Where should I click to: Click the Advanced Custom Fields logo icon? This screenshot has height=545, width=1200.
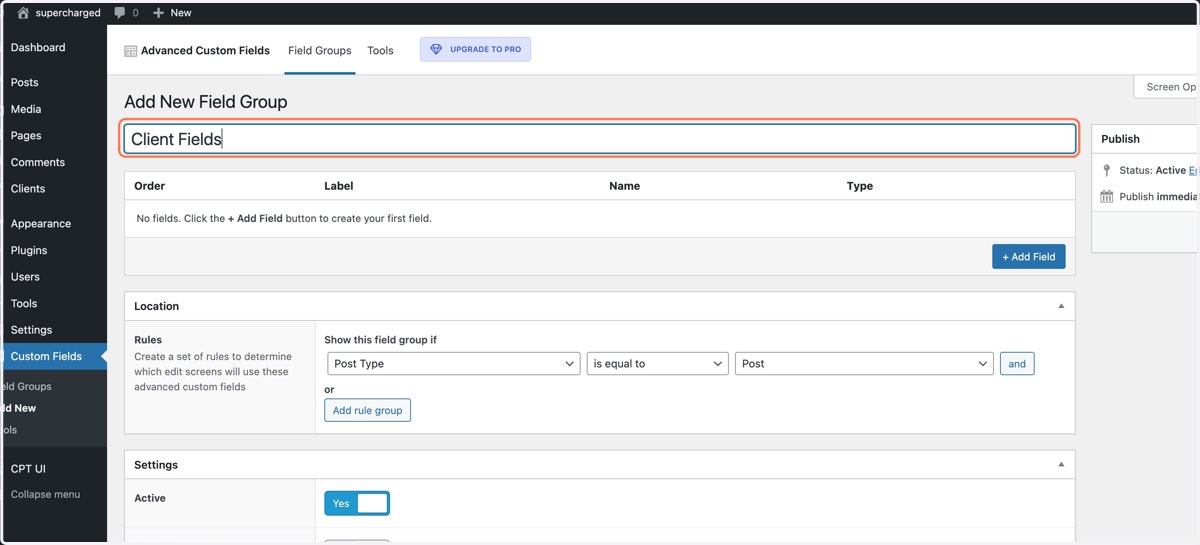click(x=130, y=51)
